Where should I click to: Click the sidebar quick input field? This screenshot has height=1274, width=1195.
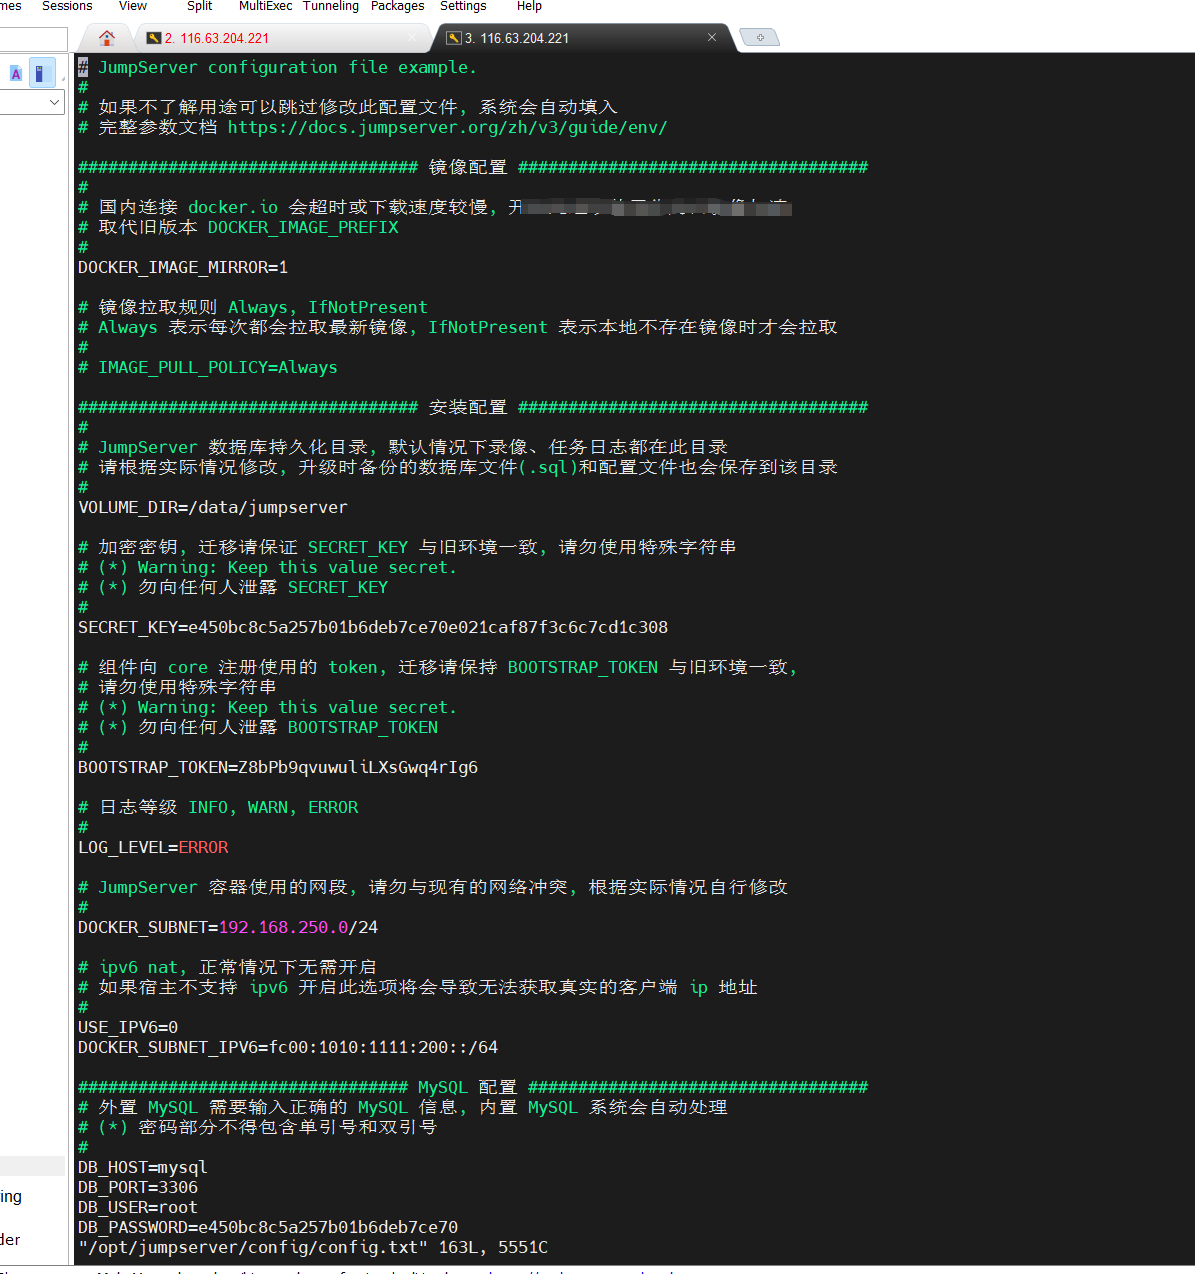pos(33,39)
